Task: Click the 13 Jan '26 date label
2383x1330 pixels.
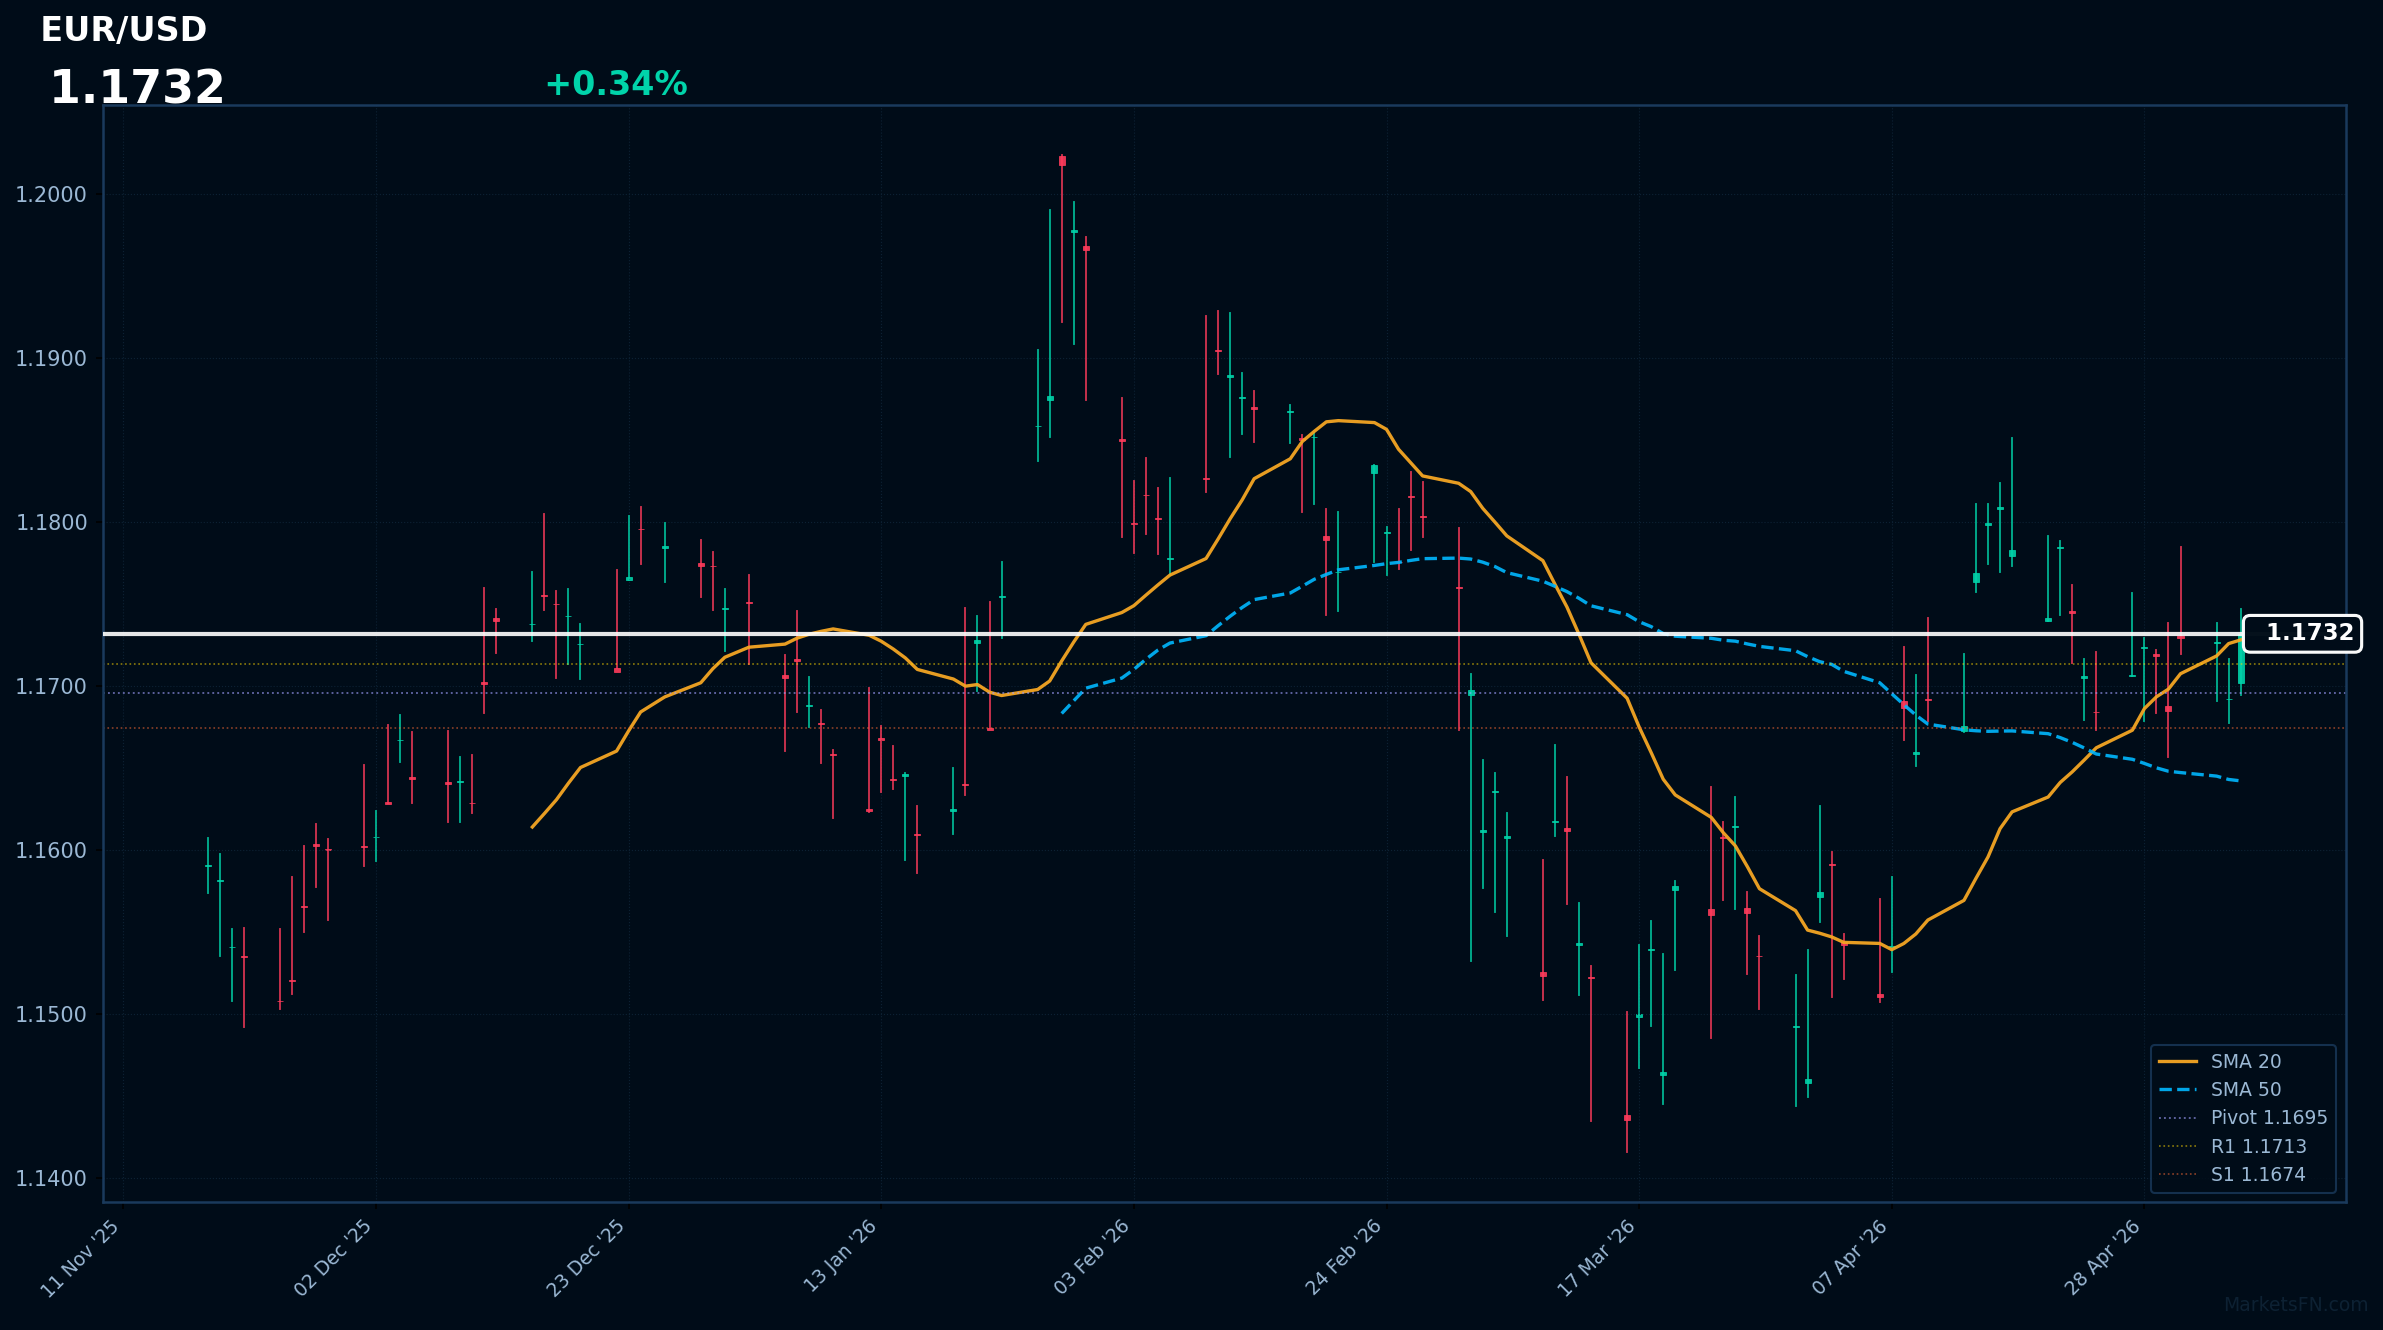Action: coord(840,1257)
